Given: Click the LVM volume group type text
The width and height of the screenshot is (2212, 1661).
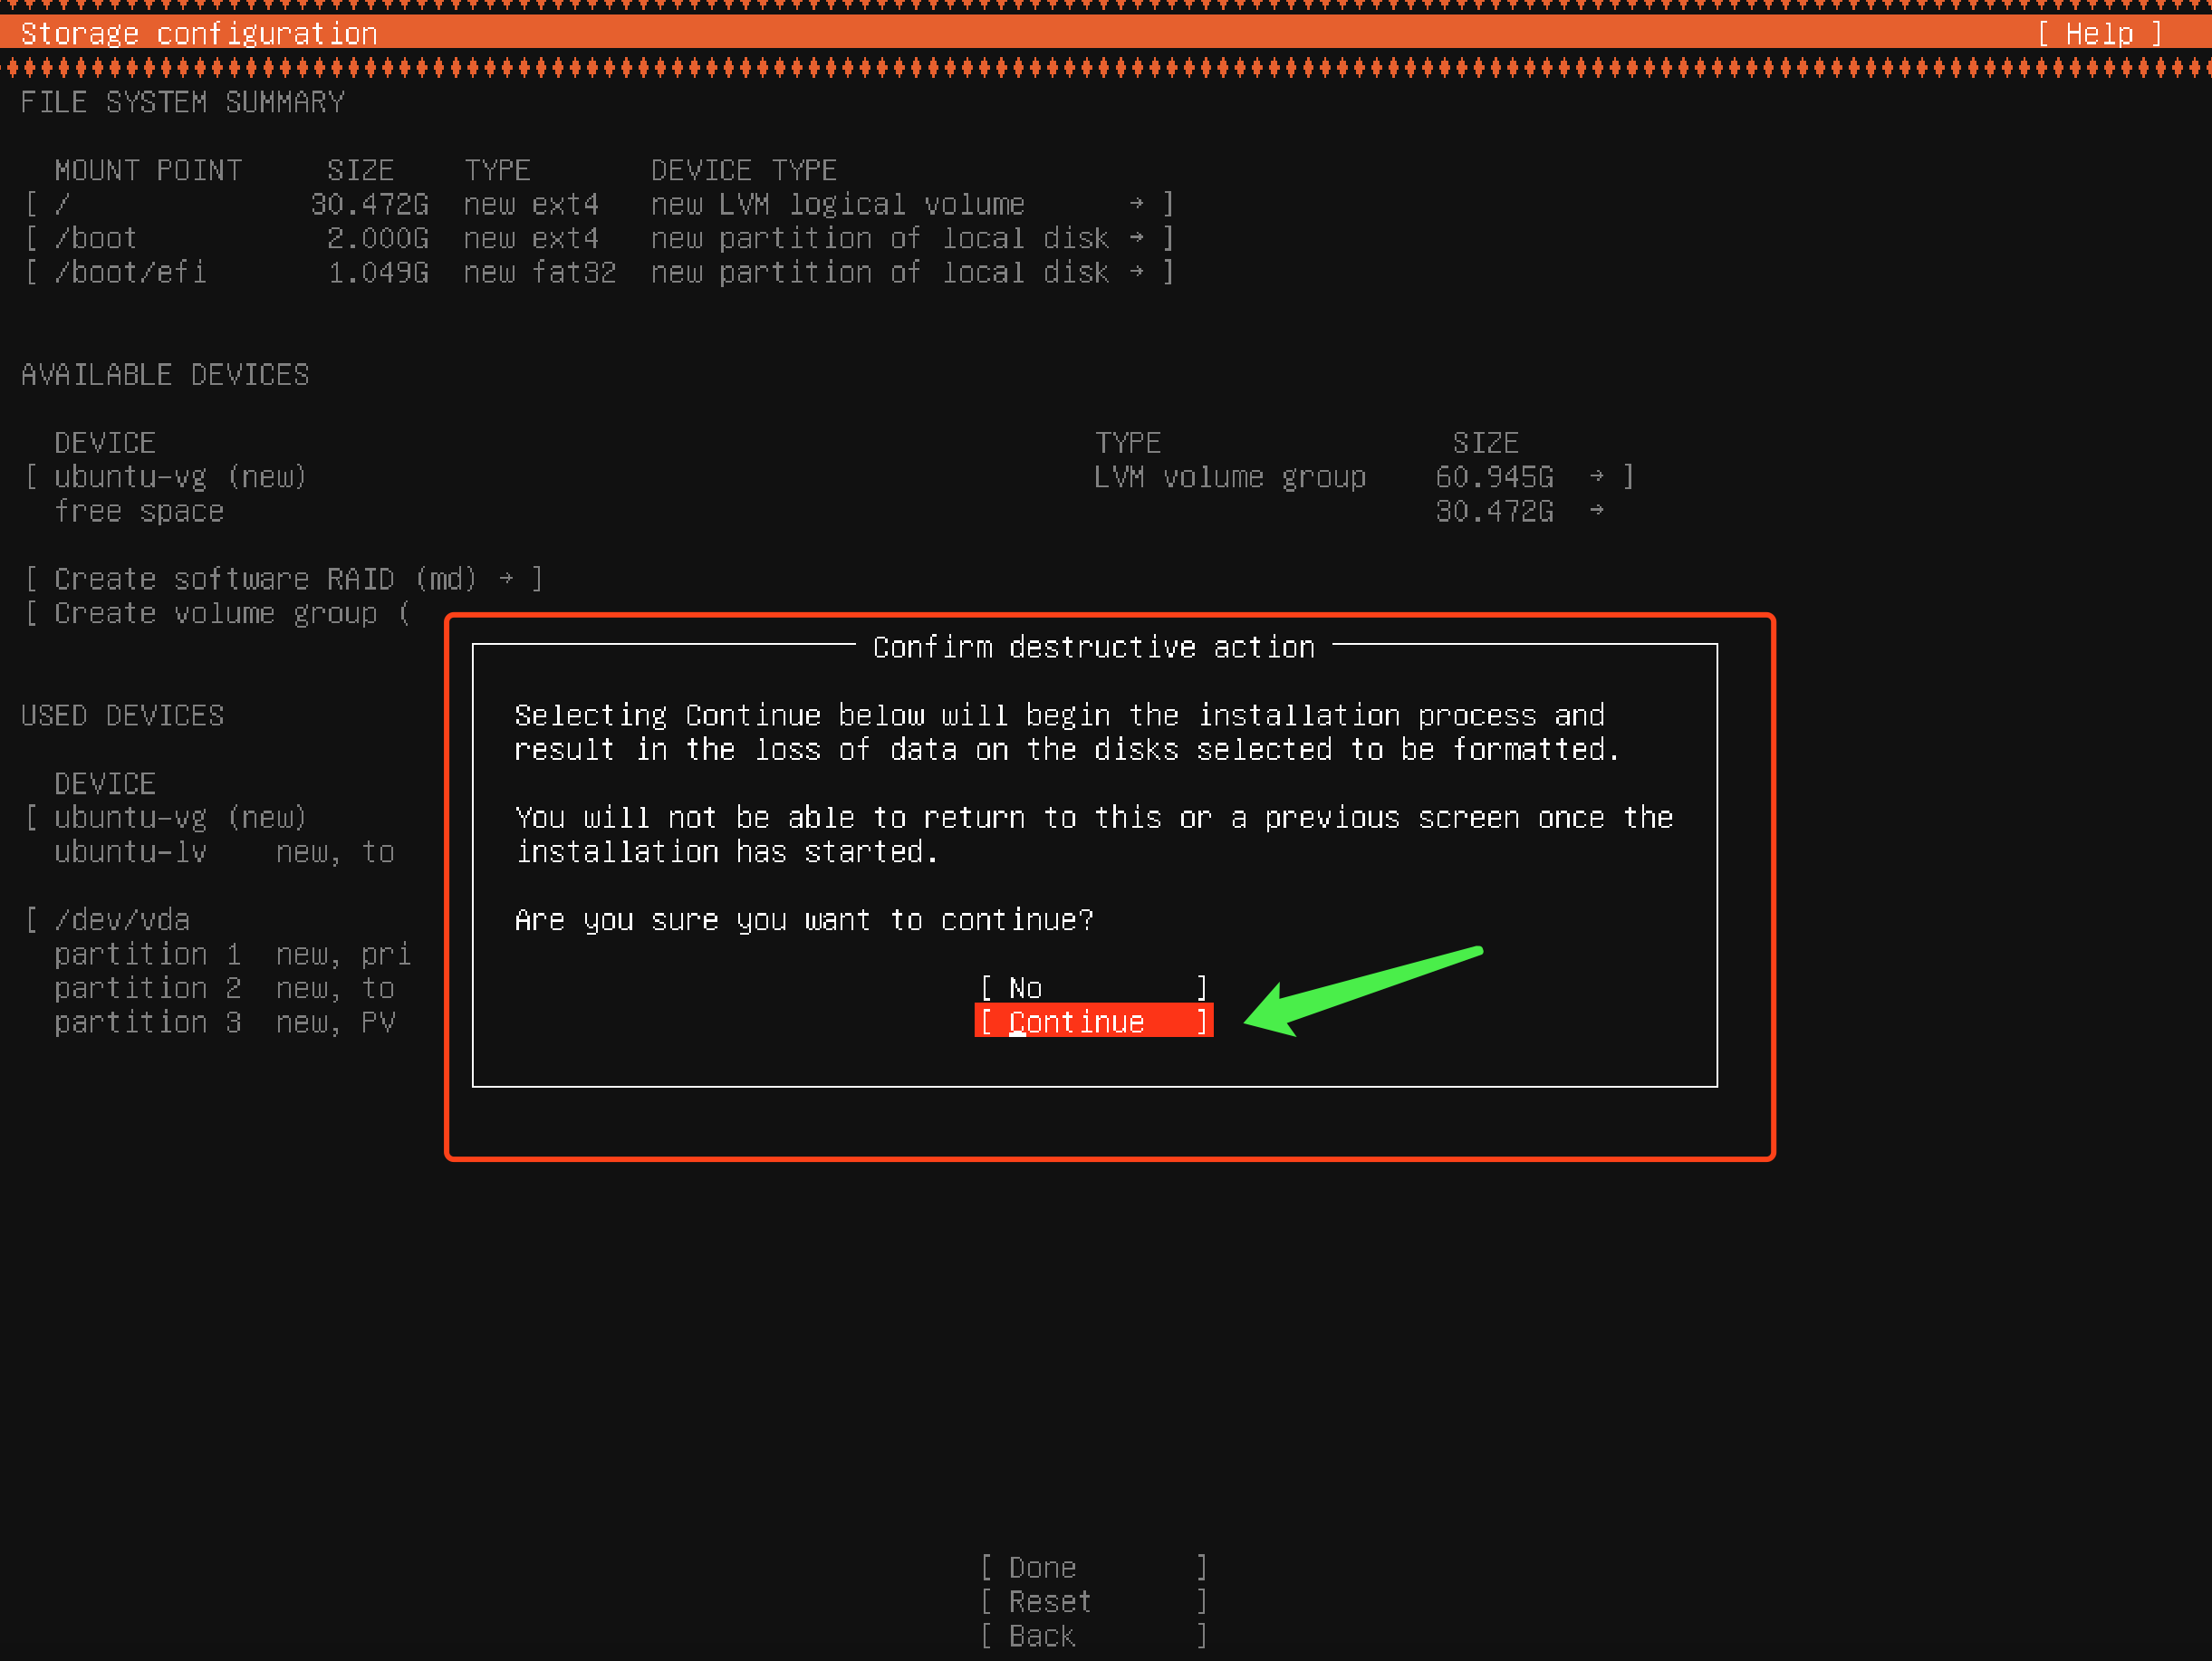Looking at the screenshot, I should 1229,477.
